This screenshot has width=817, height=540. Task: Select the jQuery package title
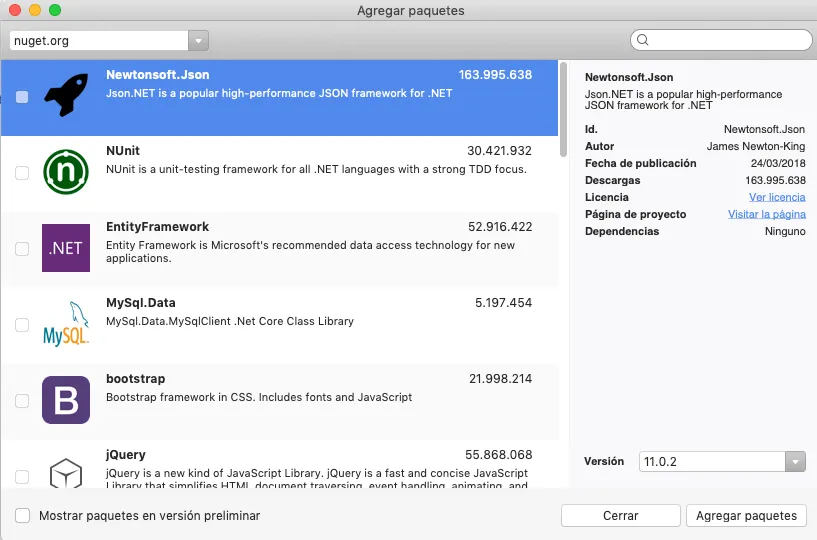coord(126,455)
